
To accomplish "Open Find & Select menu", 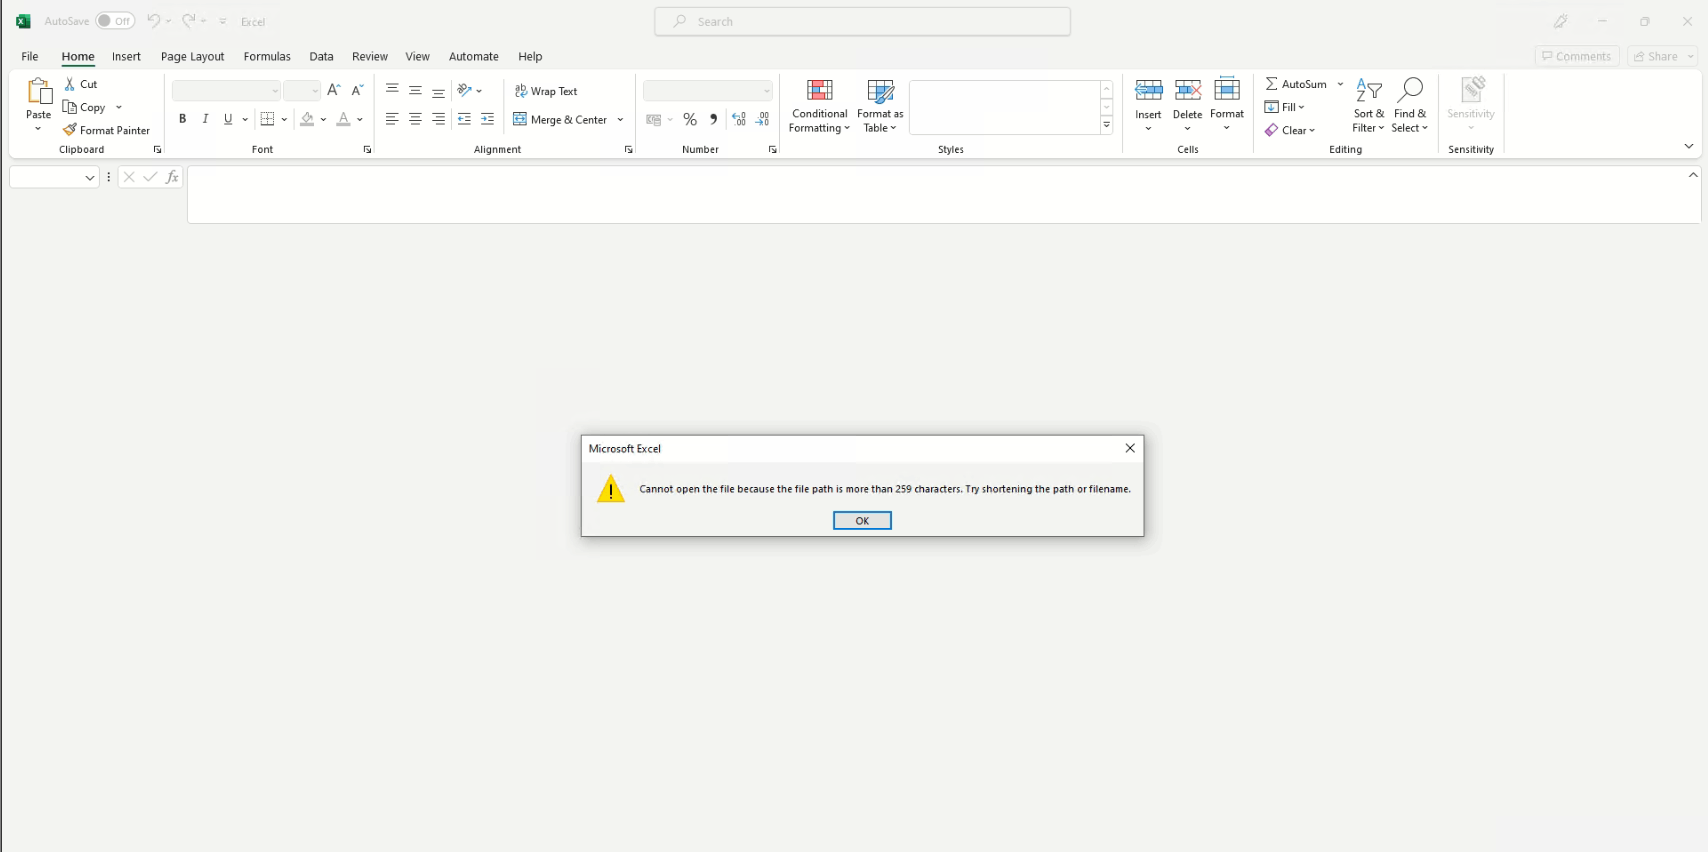I will [1410, 105].
